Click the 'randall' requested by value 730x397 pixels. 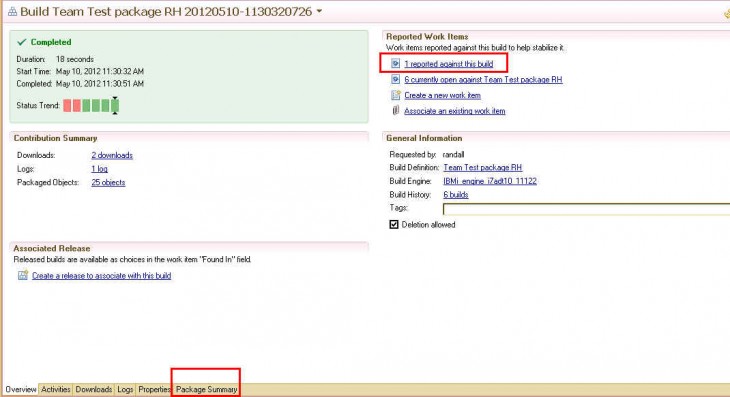click(x=453, y=155)
